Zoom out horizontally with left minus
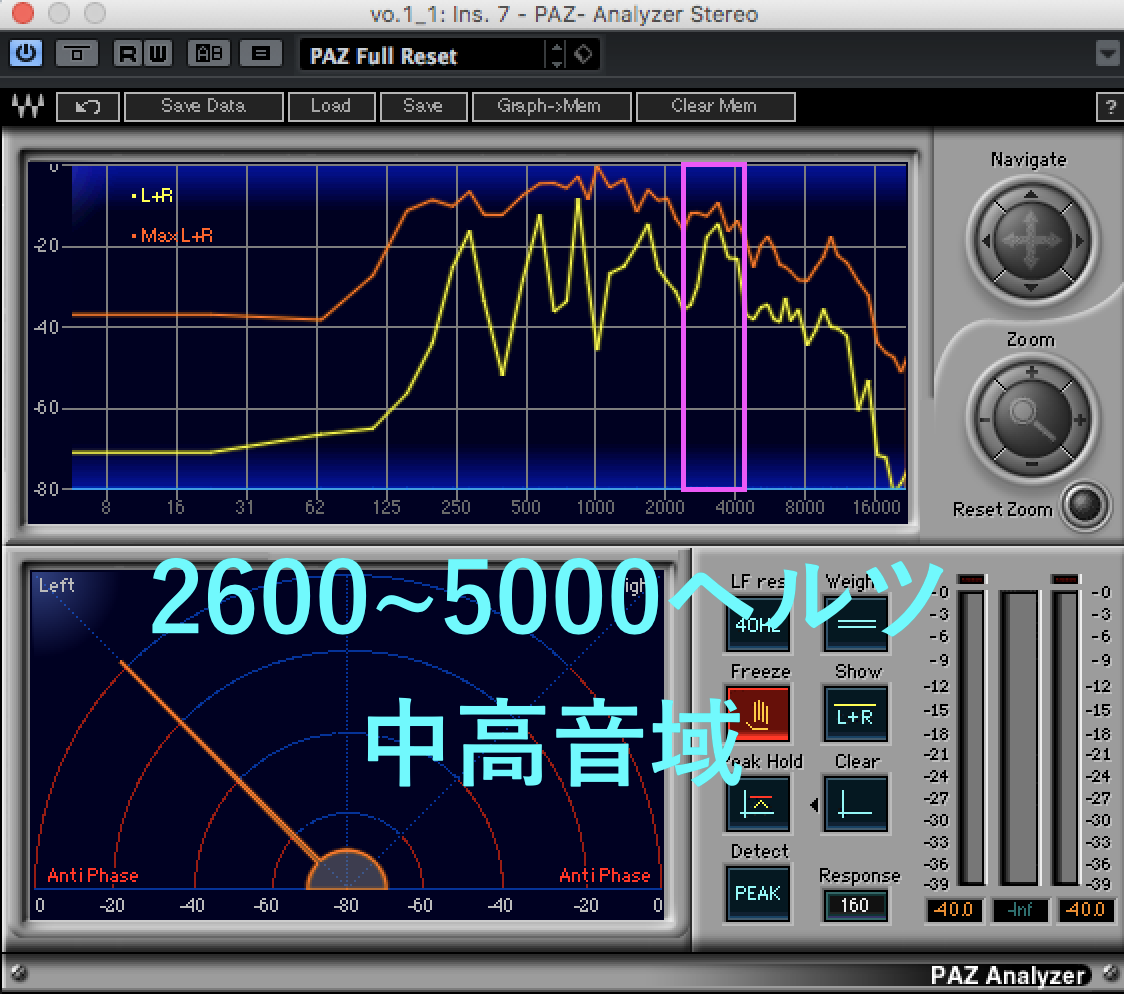This screenshot has width=1124, height=994. tap(984, 419)
